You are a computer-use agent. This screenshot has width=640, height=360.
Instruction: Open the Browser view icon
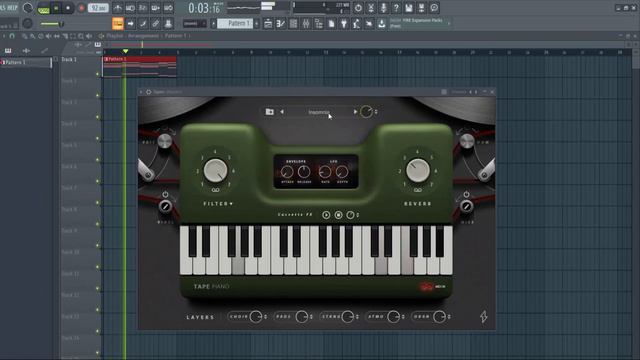coord(319,24)
